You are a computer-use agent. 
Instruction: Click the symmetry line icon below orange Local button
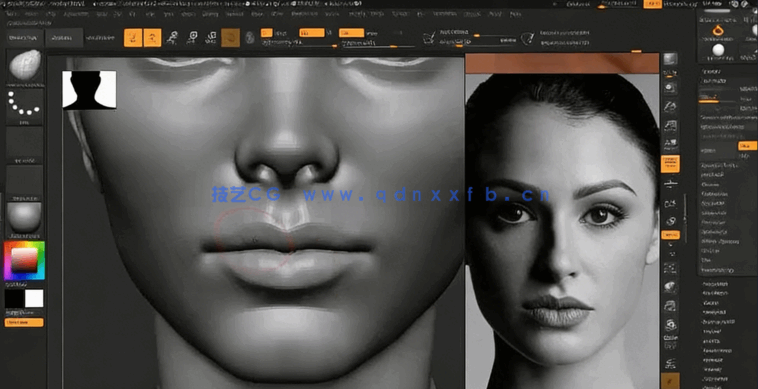click(x=670, y=184)
